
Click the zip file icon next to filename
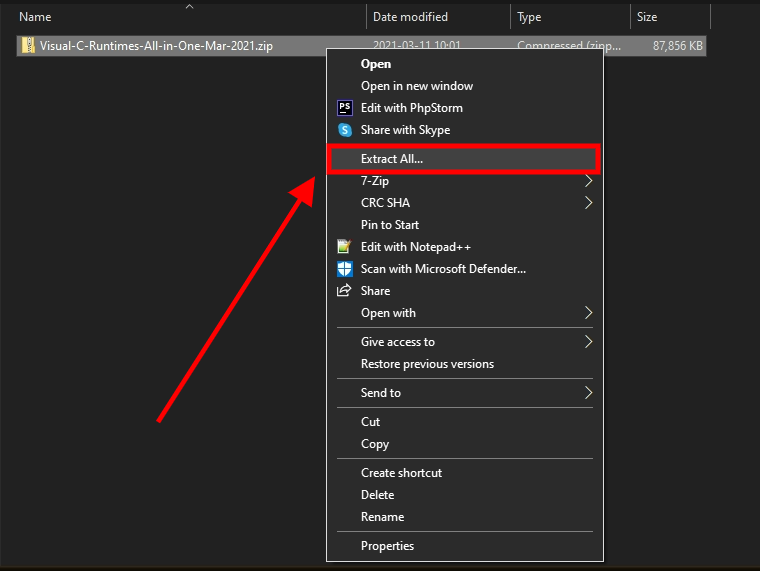click(28, 45)
